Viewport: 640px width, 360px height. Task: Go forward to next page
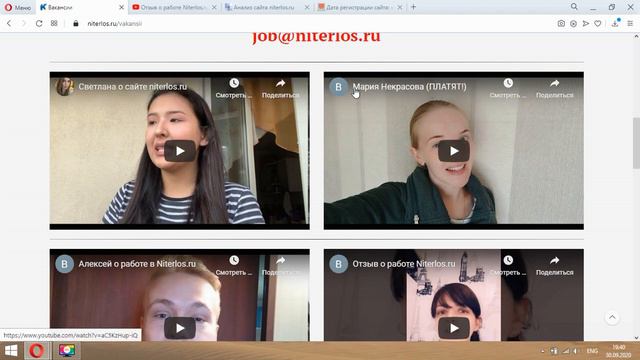click(24, 24)
